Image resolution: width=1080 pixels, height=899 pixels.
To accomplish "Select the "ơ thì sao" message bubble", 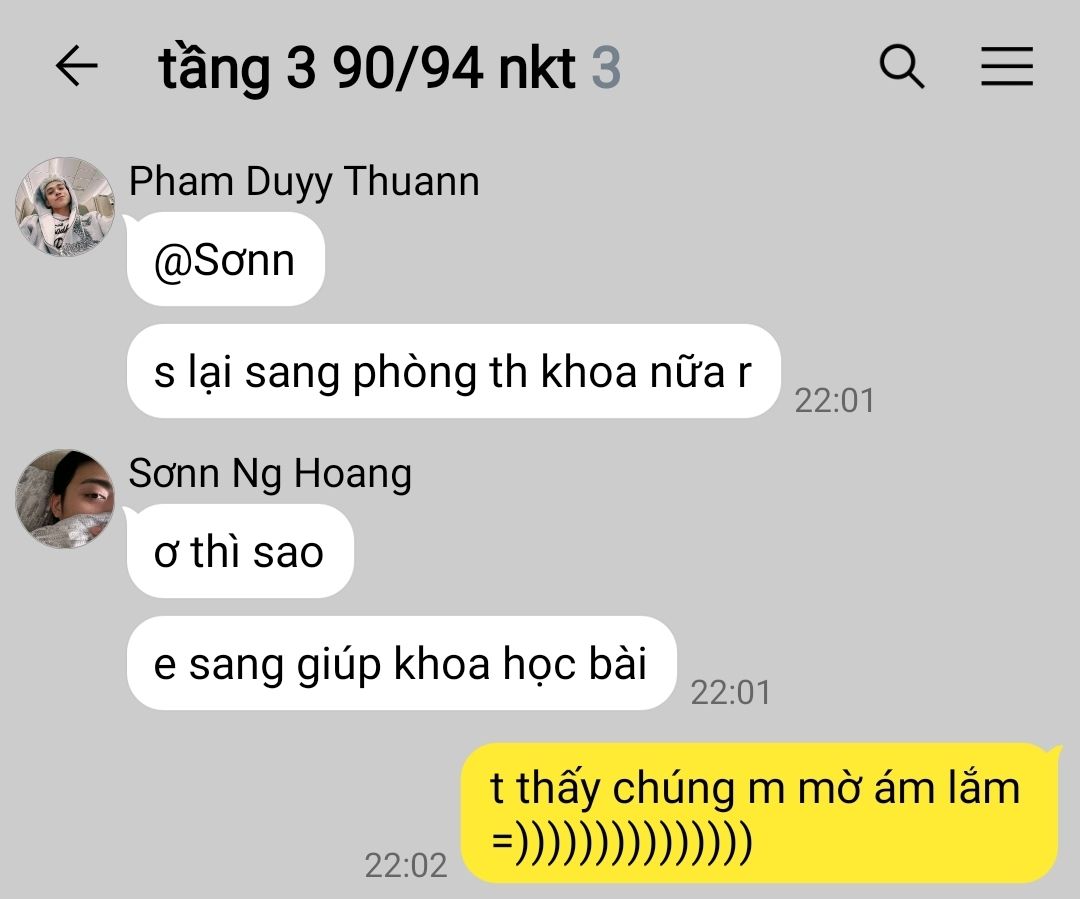I will tap(240, 551).
